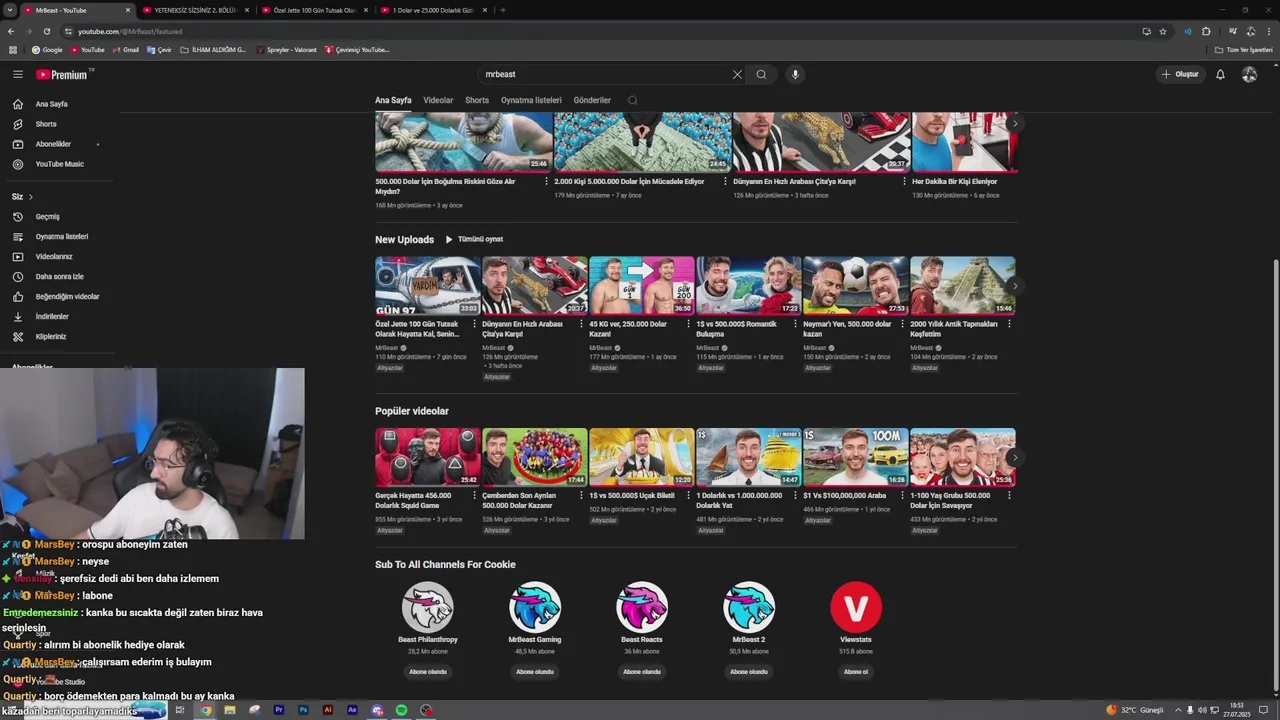Click Abone ol under Viewstats
This screenshot has width=1280, height=720.
pyautogui.click(x=856, y=672)
